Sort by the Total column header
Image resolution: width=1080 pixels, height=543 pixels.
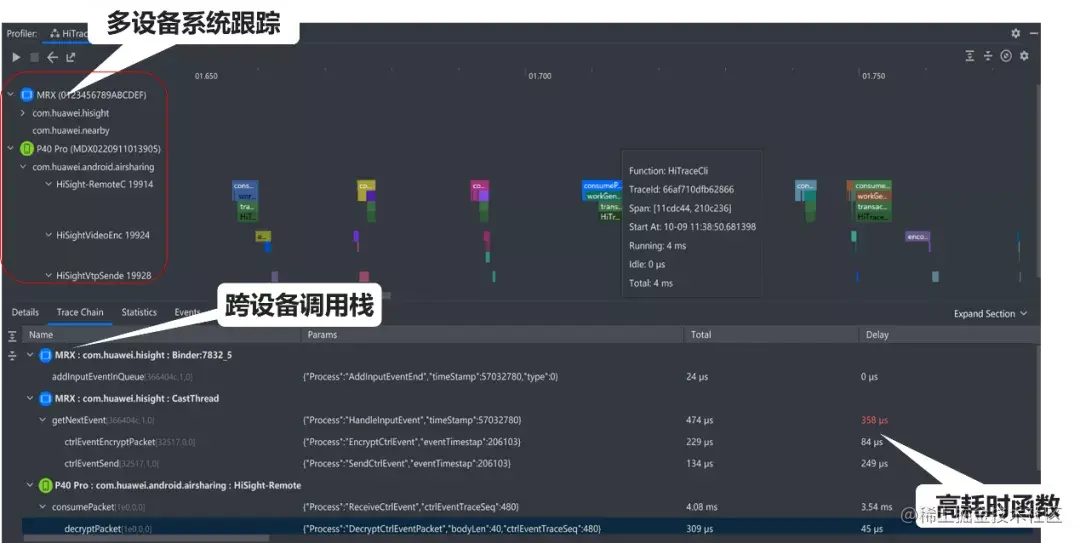pos(772,335)
